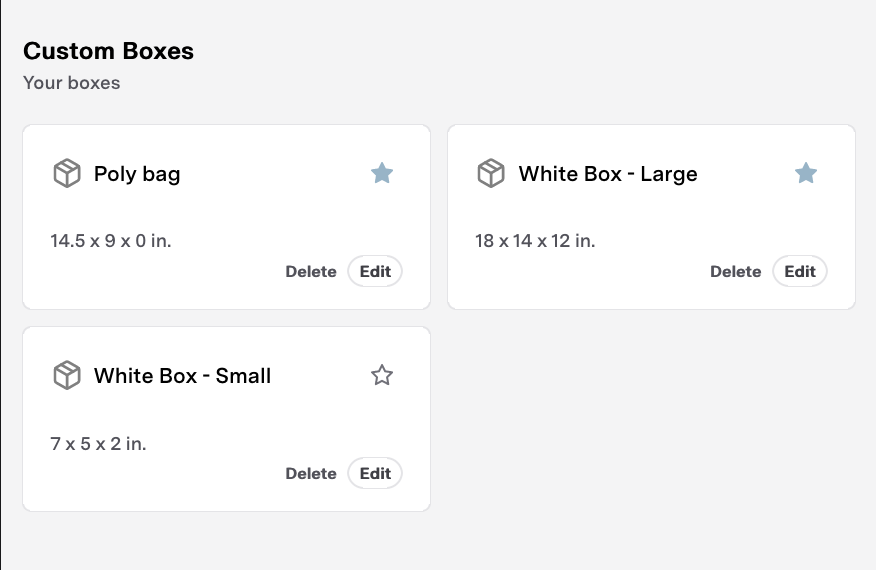Image resolution: width=876 pixels, height=570 pixels.
Task: Click the package icon beside White Box - Large
Action: [491, 173]
